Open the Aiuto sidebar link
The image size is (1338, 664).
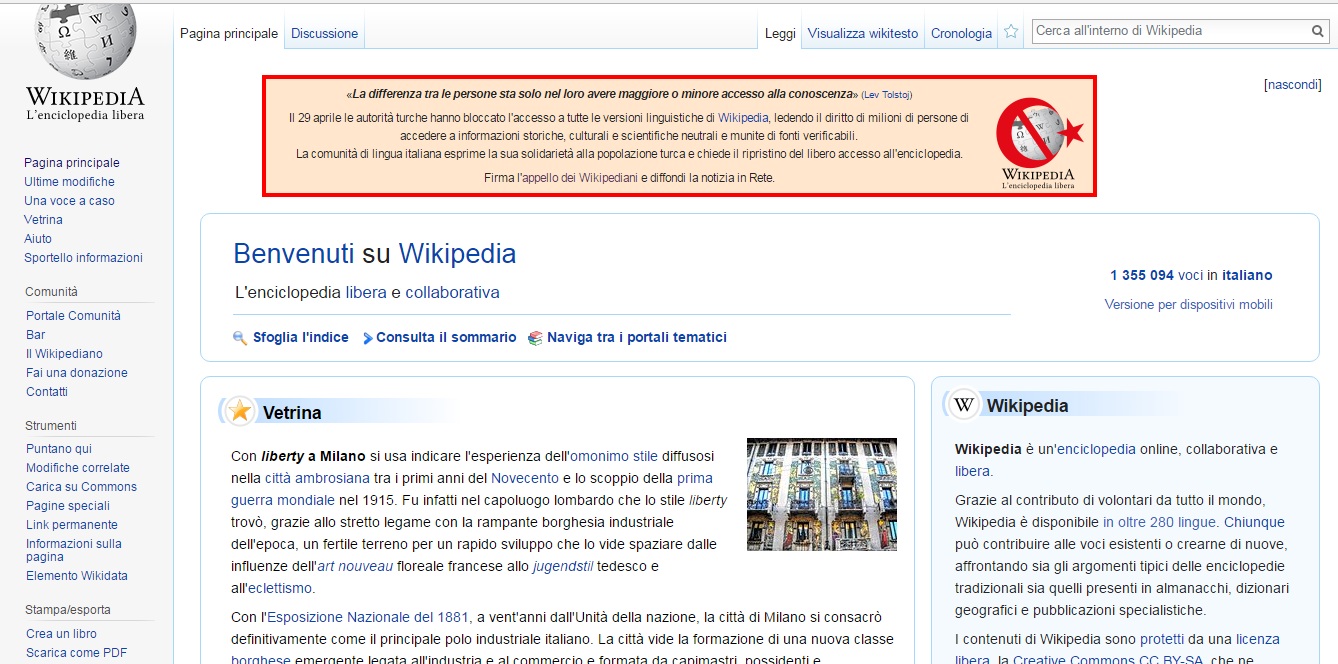pos(38,239)
